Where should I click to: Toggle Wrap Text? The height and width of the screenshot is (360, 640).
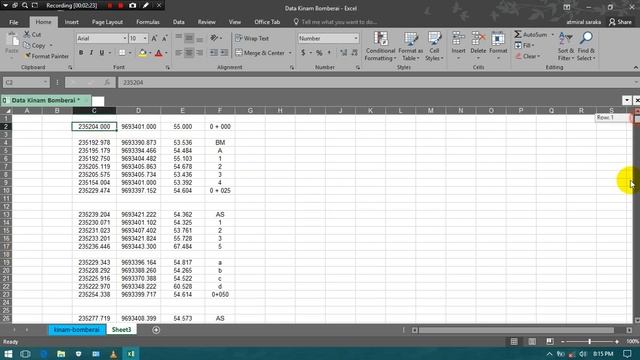252,38
